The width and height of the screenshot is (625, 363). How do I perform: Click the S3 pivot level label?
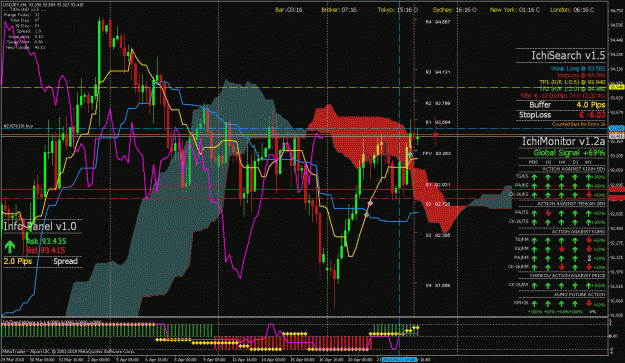pyautogui.click(x=438, y=235)
